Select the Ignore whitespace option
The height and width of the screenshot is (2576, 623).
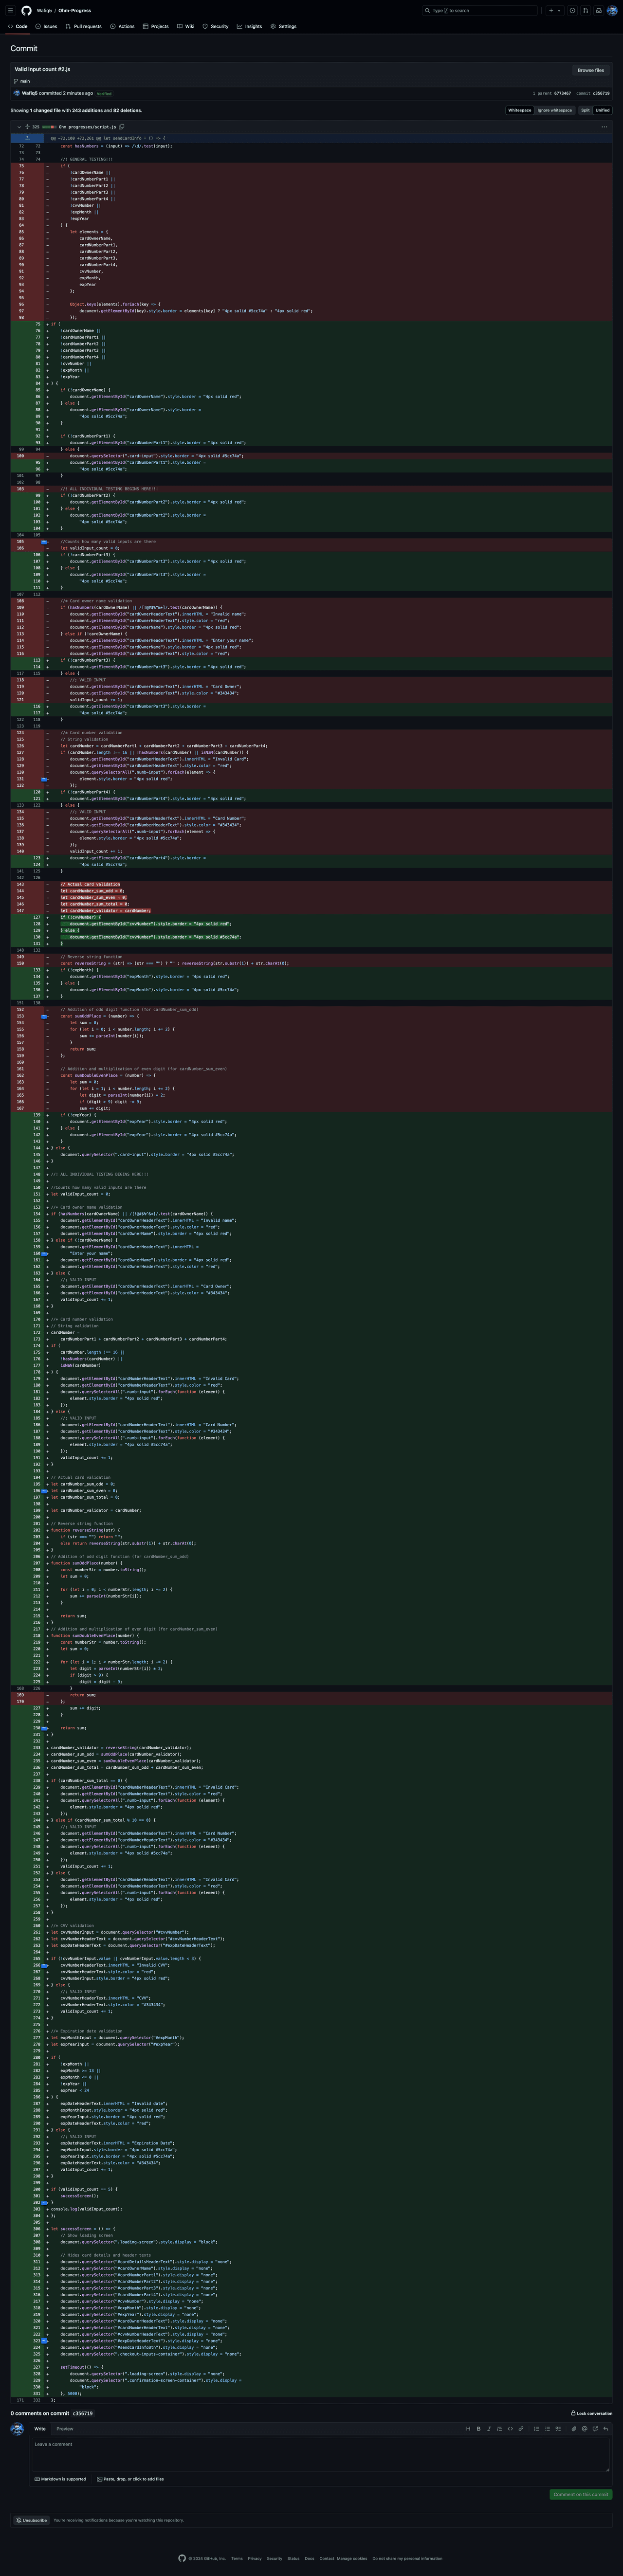pyautogui.click(x=555, y=110)
